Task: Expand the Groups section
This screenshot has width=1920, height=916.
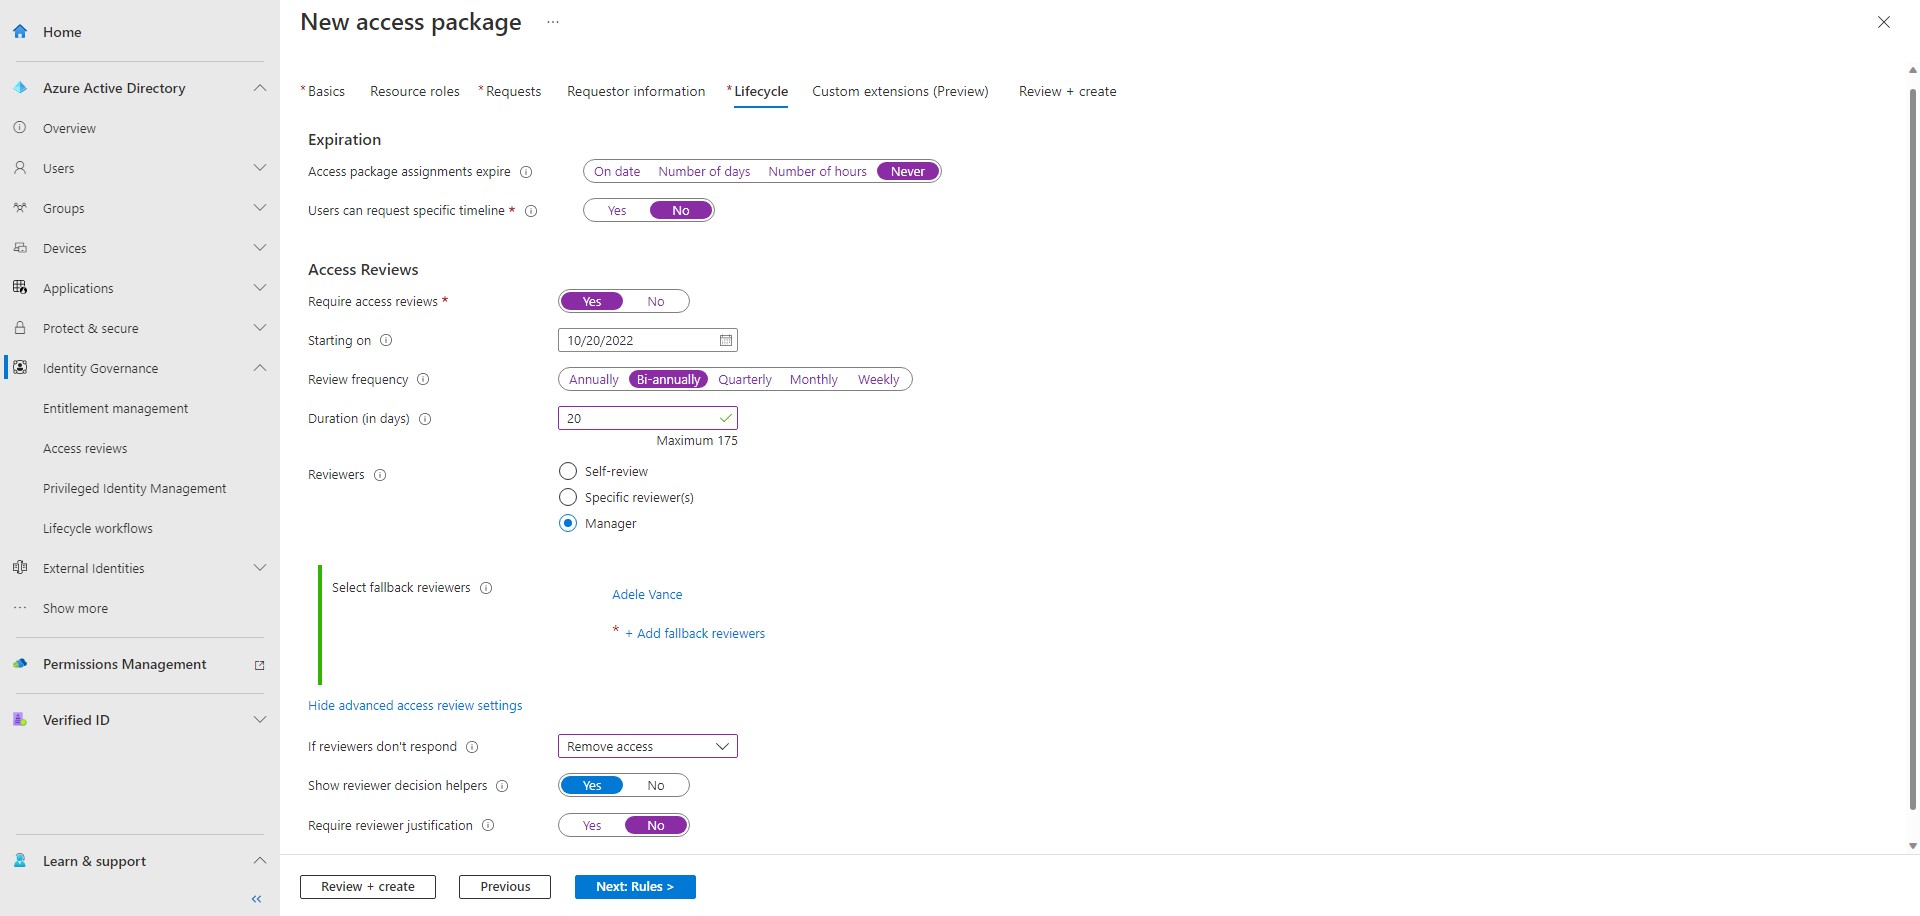Action: [261, 207]
